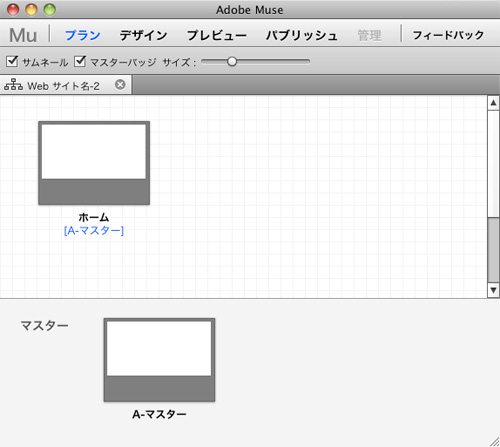Select the ホーム page thumbnail

point(94,163)
